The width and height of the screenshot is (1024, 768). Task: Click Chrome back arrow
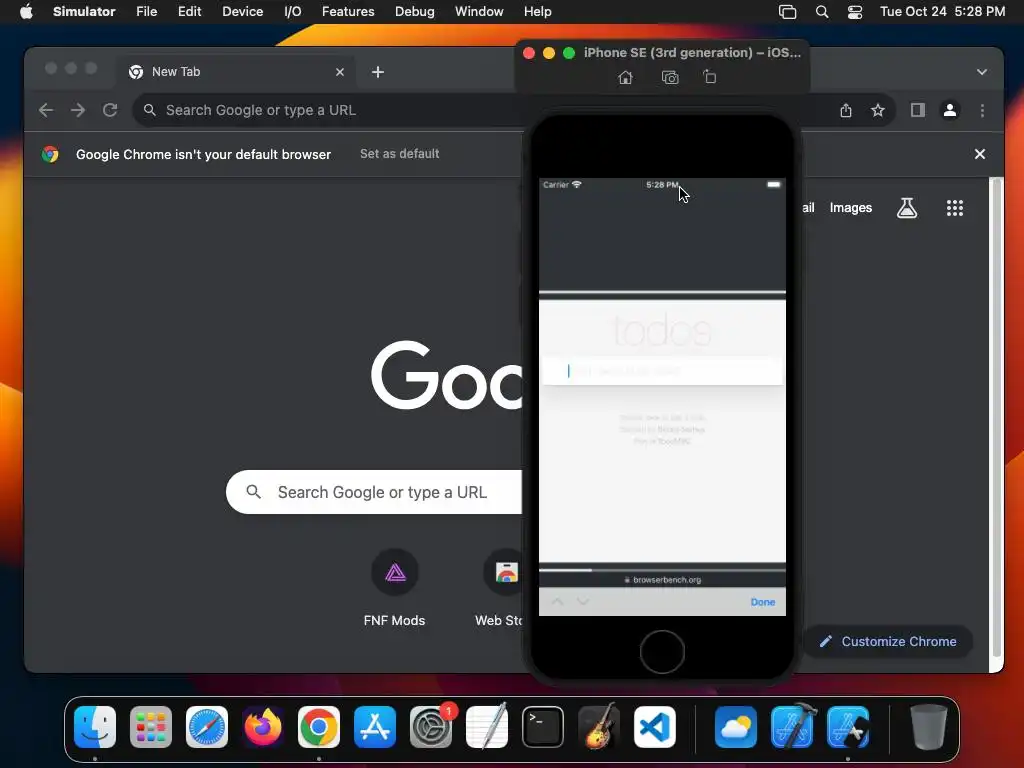pos(46,110)
